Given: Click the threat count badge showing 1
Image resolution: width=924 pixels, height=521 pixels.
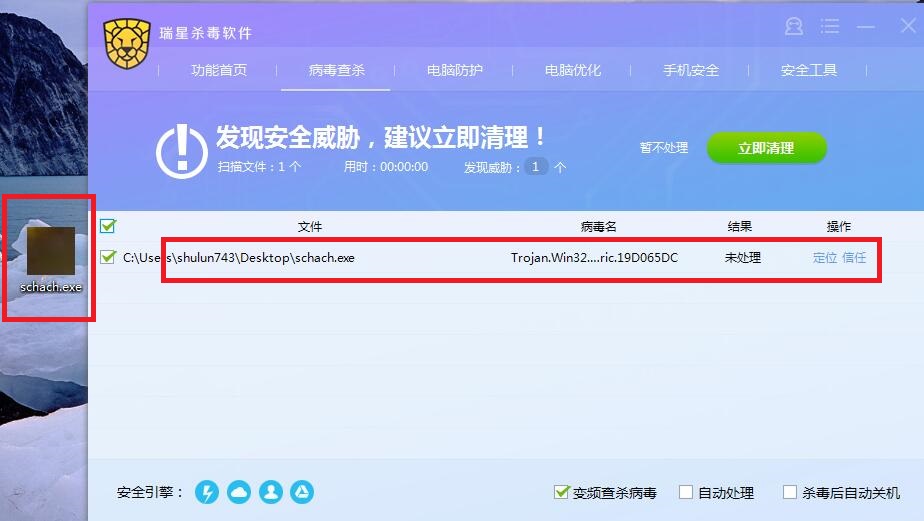Looking at the screenshot, I should (x=536, y=167).
